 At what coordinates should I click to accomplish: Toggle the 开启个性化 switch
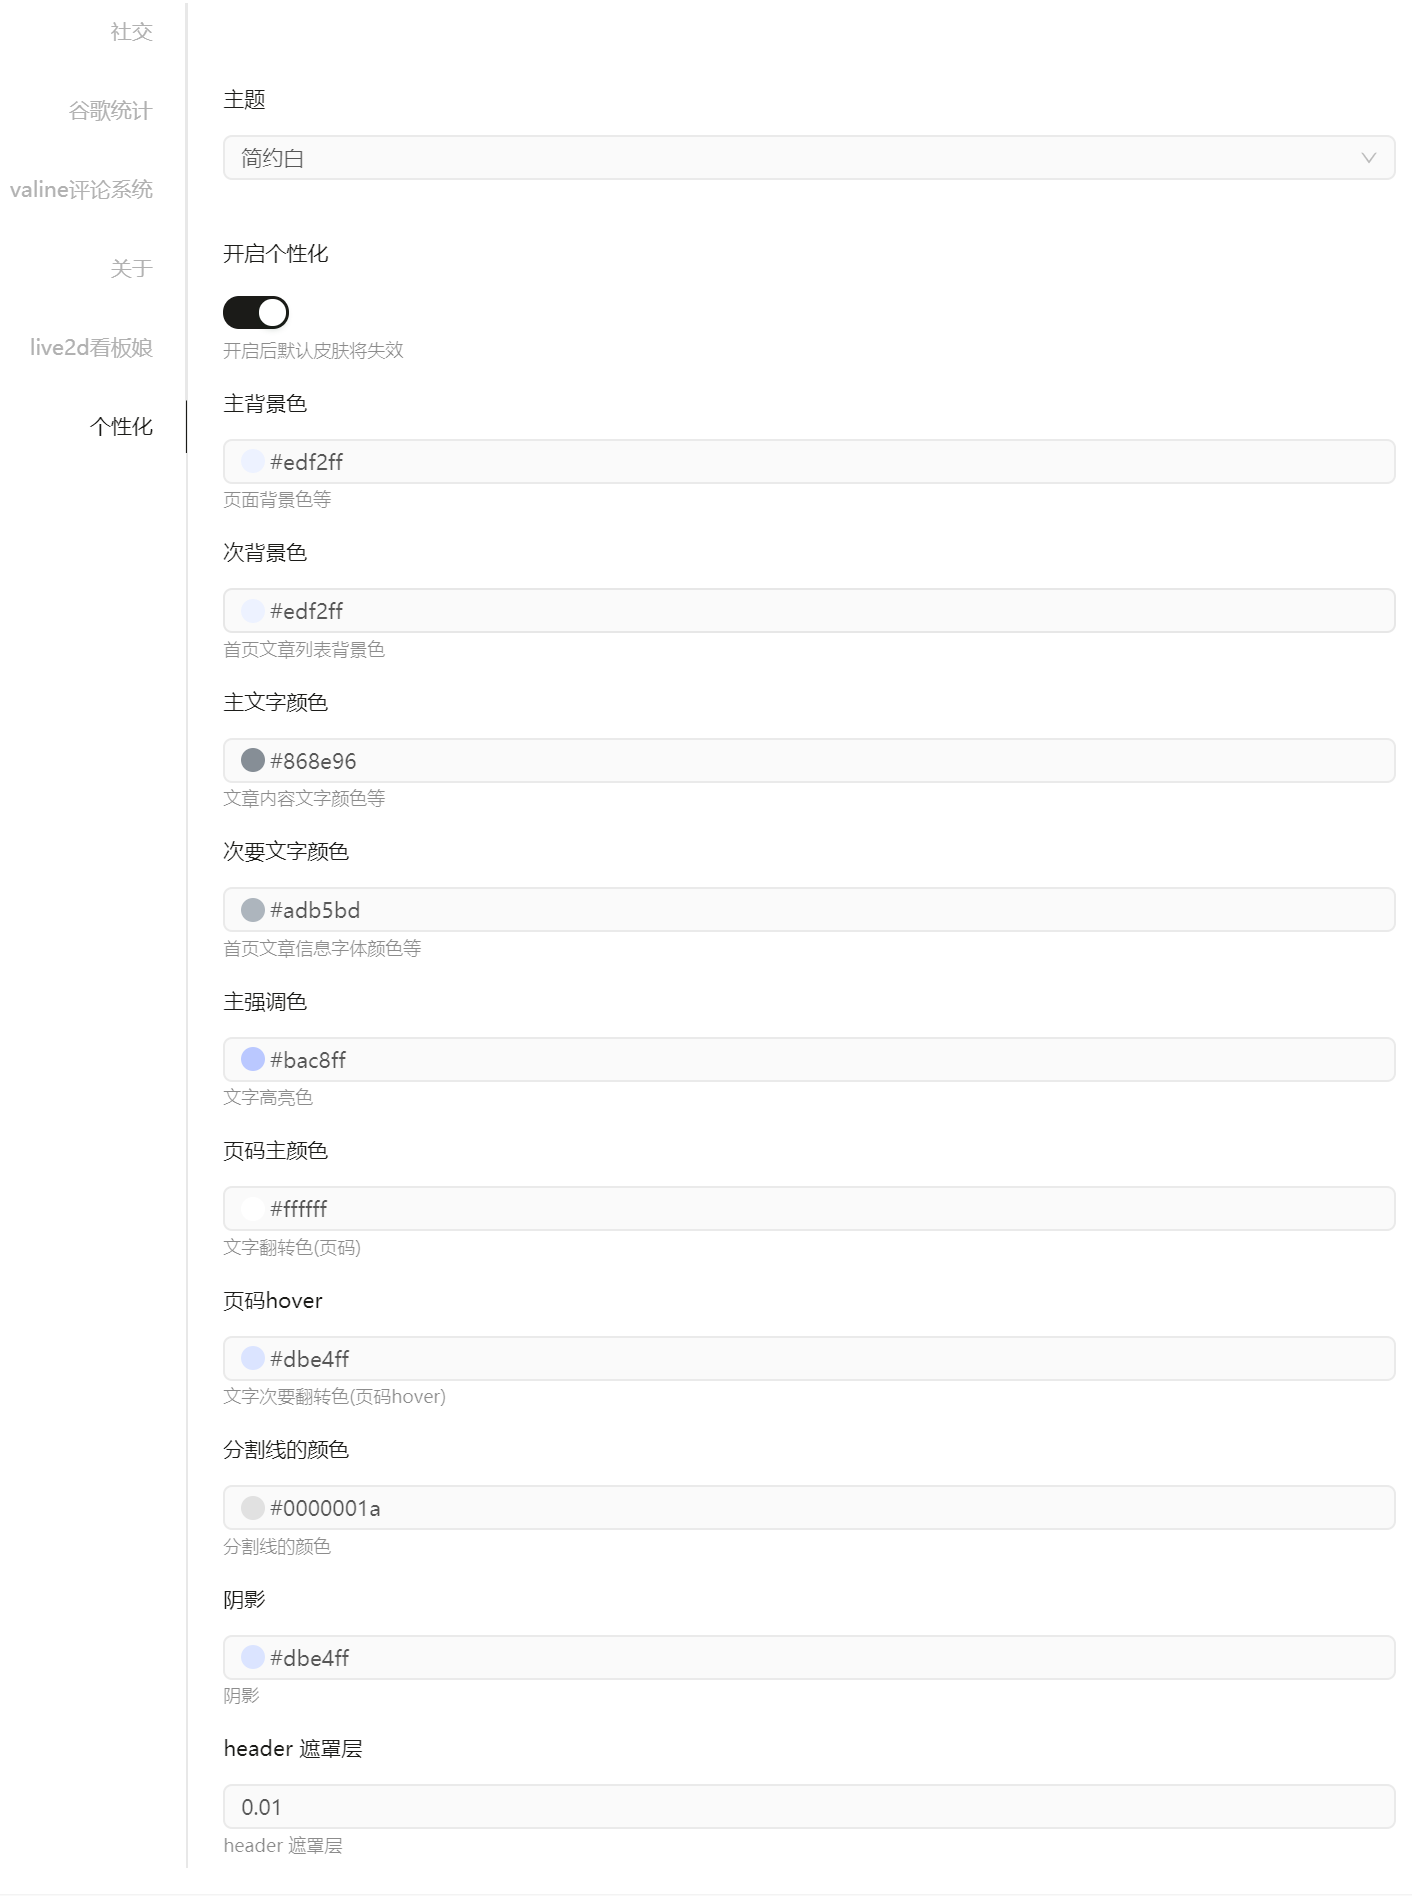point(255,312)
